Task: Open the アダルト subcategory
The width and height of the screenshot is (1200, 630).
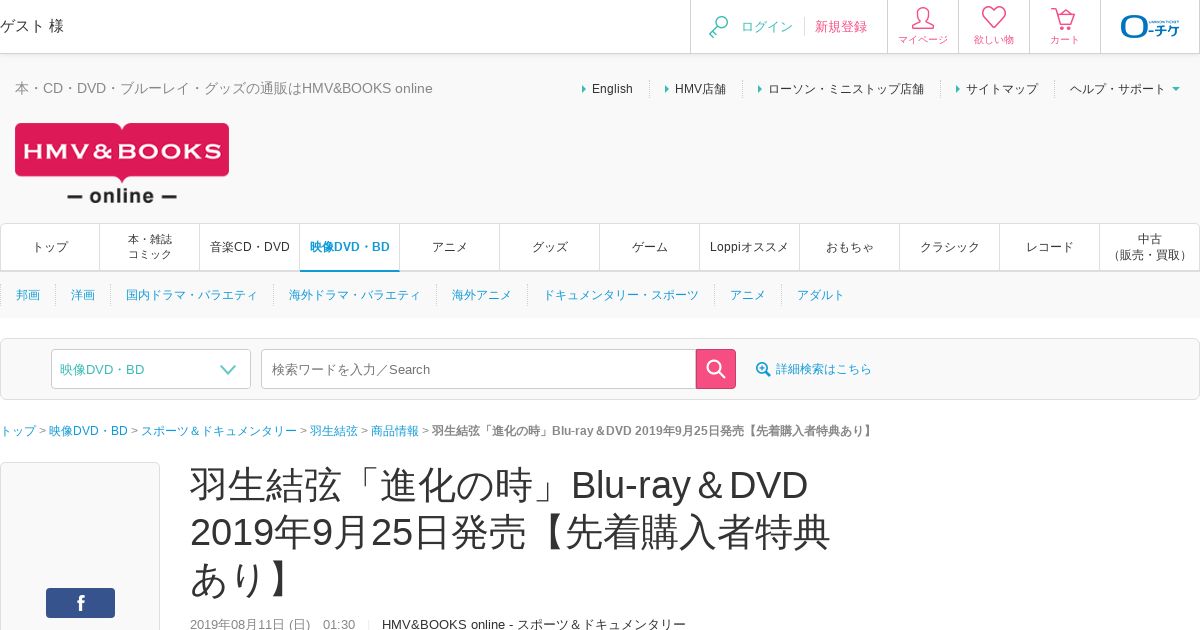Action: tap(821, 295)
